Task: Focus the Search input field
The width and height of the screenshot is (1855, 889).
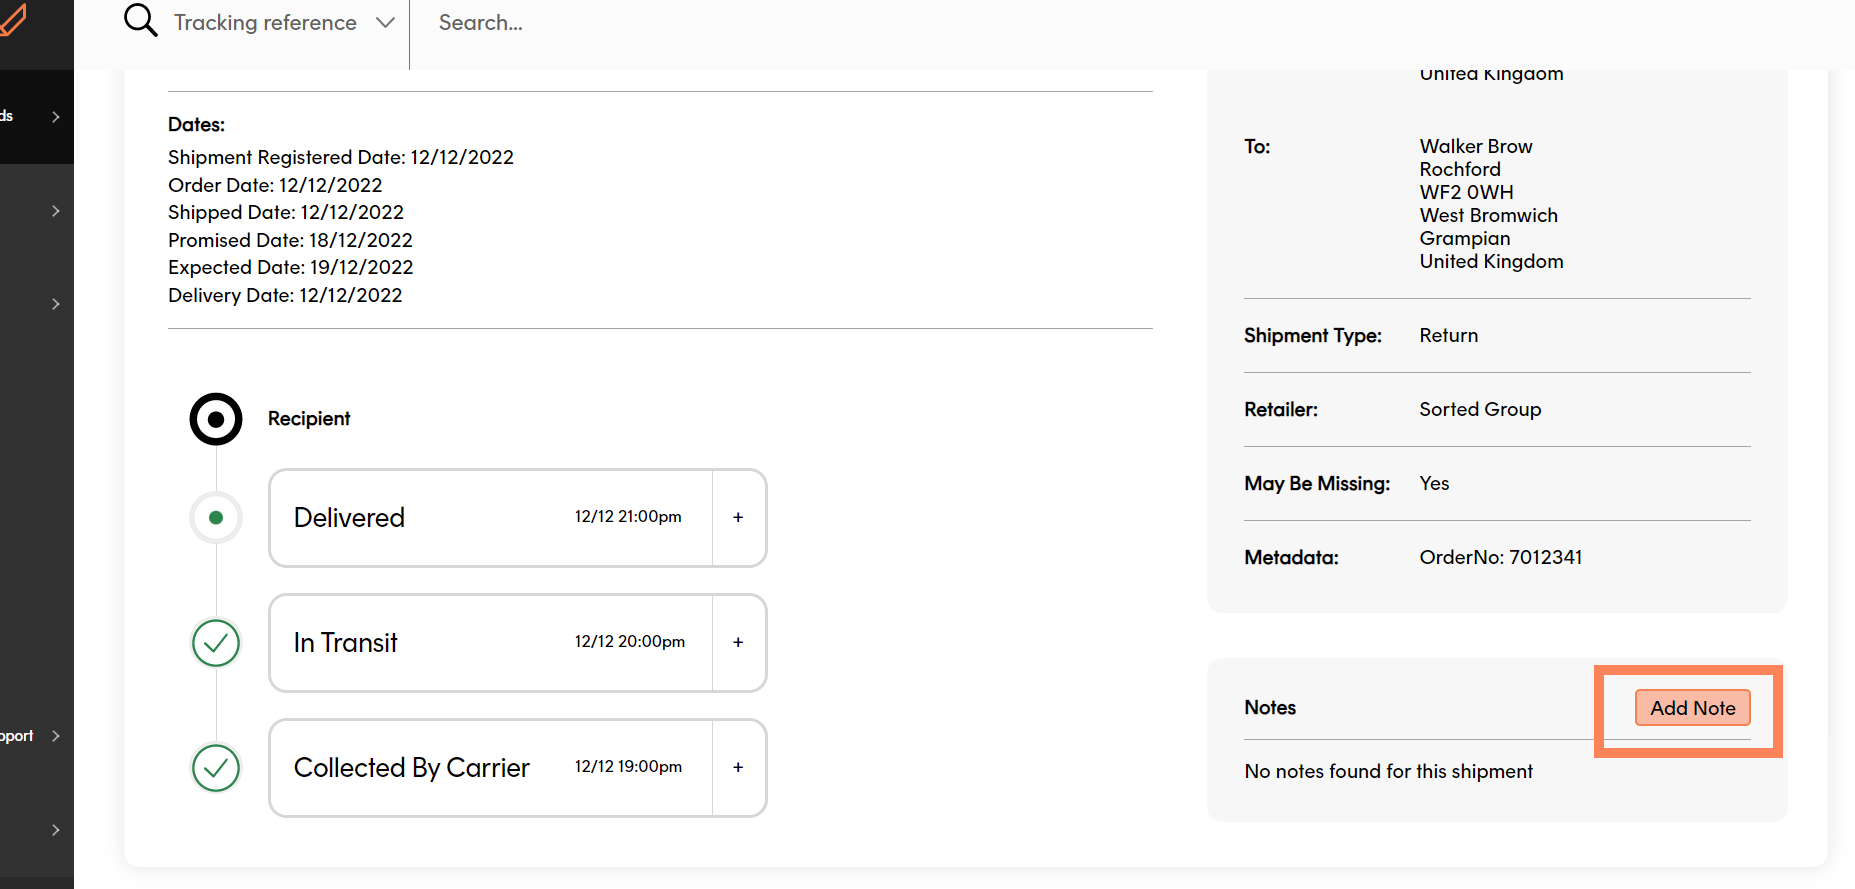Action: 800,23
